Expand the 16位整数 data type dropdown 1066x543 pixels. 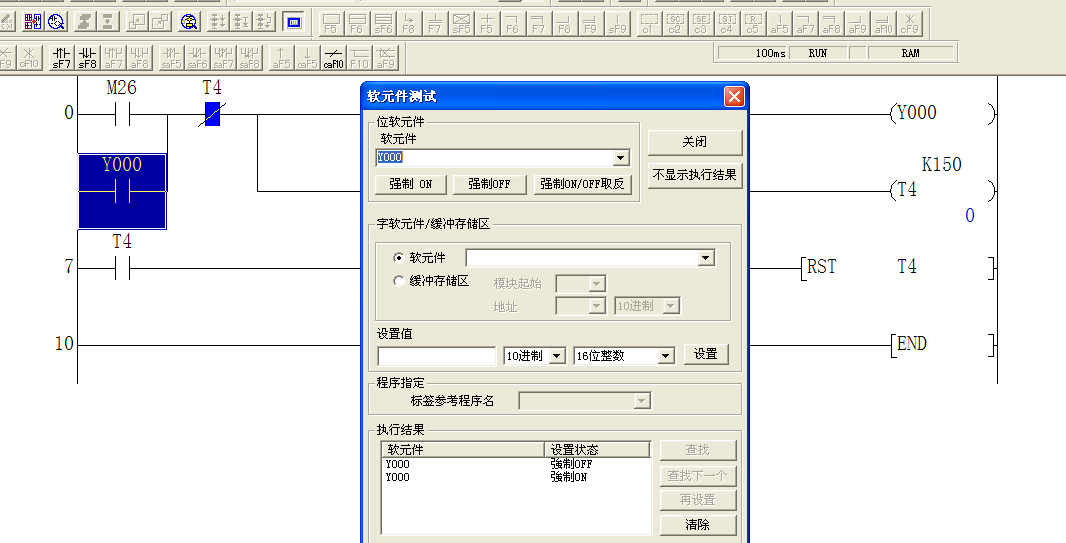click(x=665, y=356)
